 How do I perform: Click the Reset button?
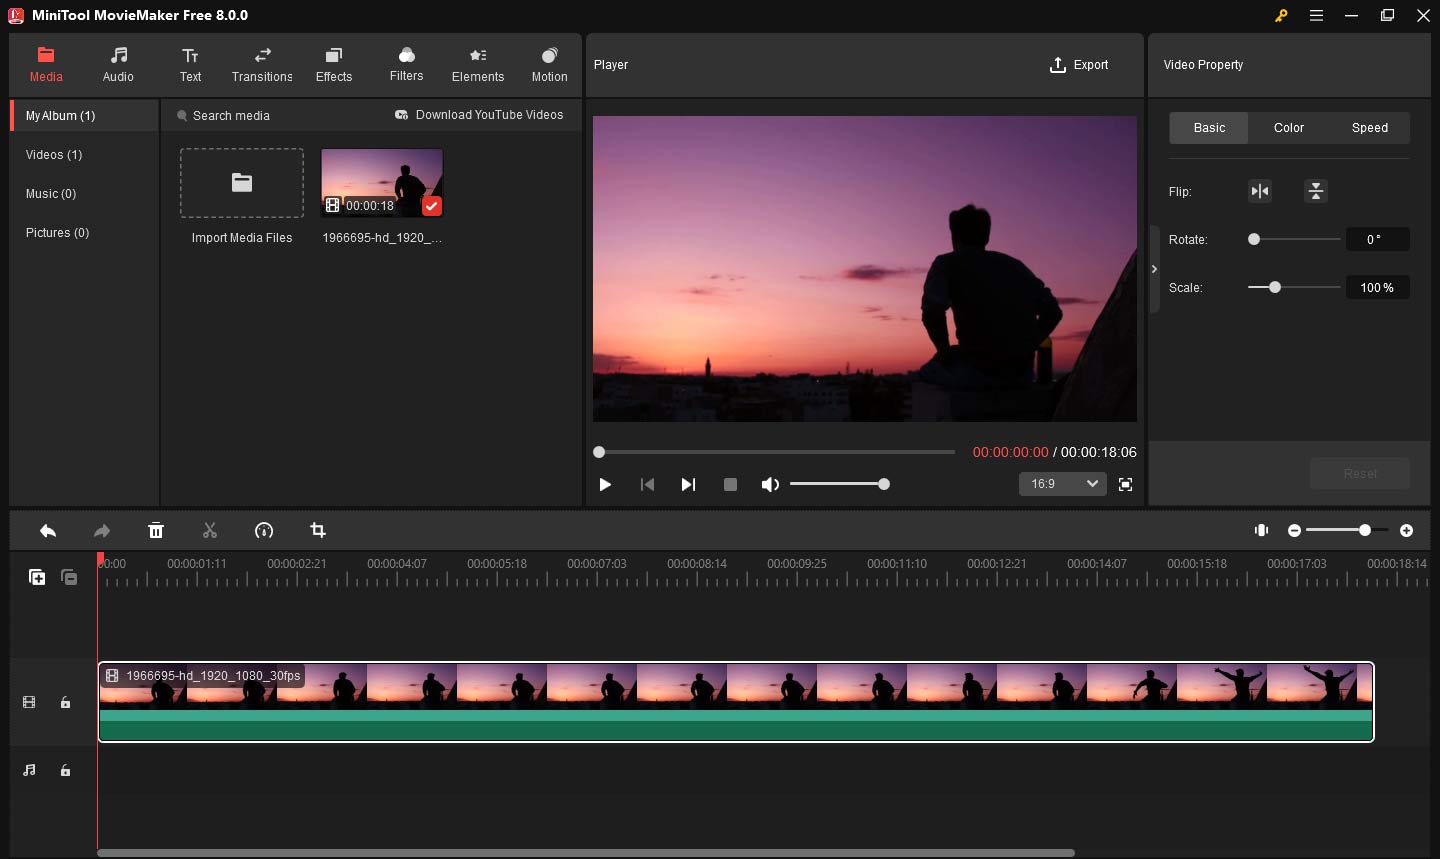[x=1360, y=473]
